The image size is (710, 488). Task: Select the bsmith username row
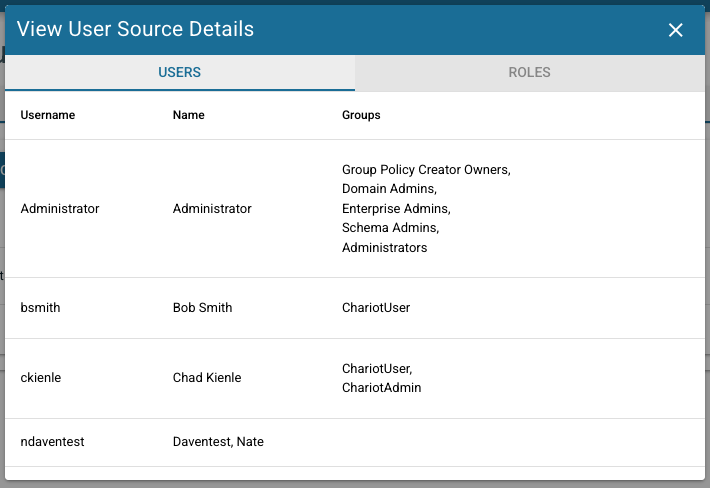click(x=355, y=308)
